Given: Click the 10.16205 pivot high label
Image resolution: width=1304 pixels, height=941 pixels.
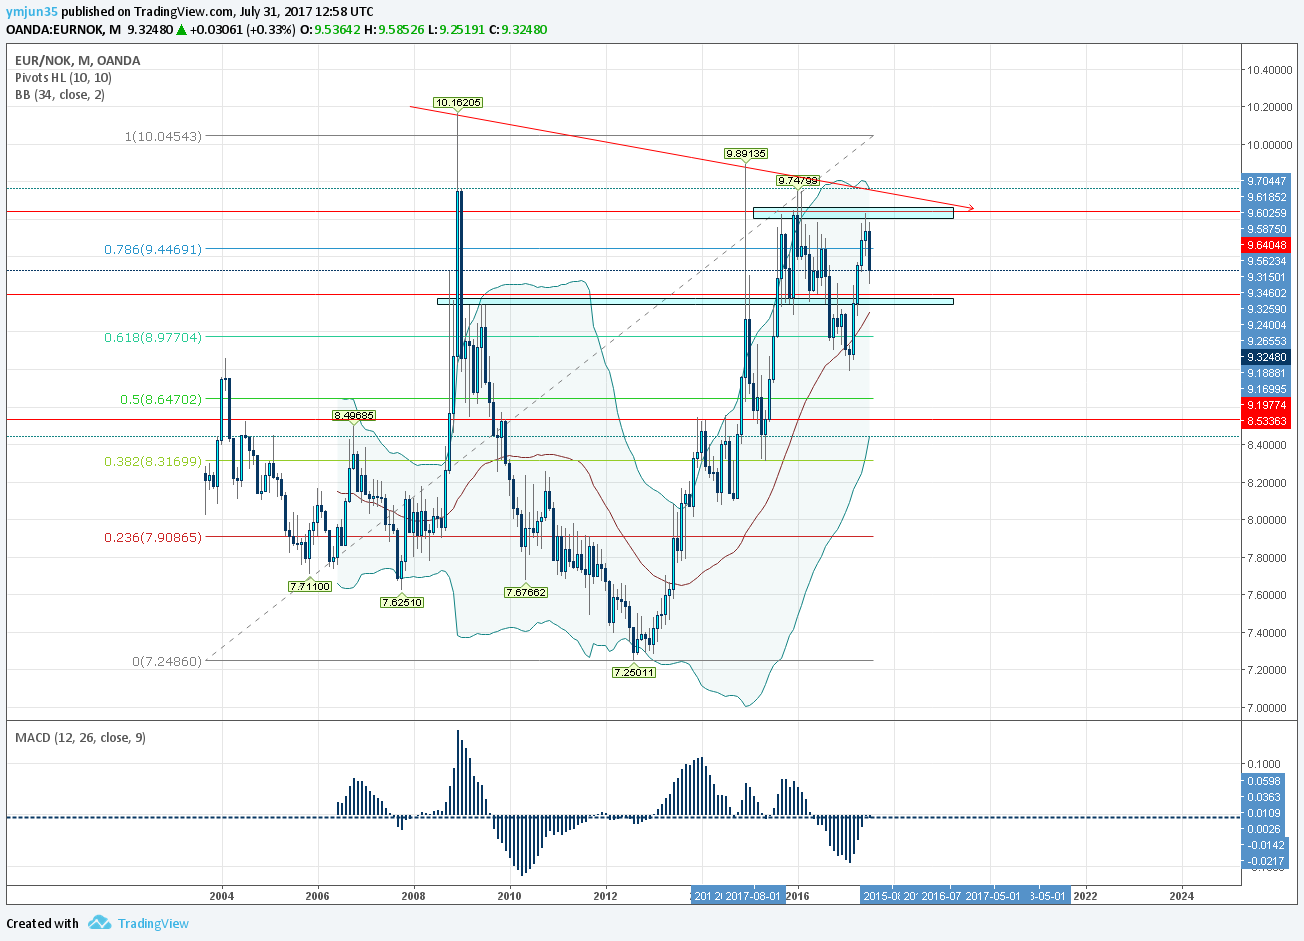Looking at the screenshot, I should pos(458,102).
